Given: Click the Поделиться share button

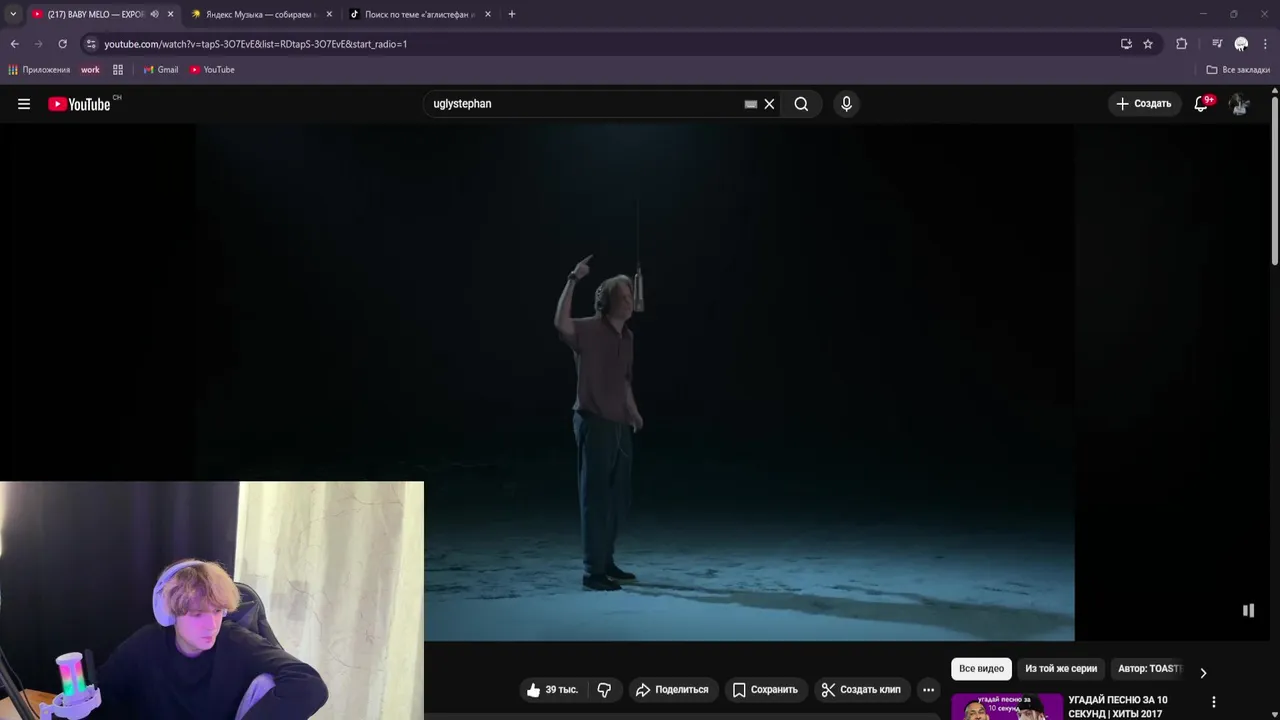Looking at the screenshot, I should point(672,690).
